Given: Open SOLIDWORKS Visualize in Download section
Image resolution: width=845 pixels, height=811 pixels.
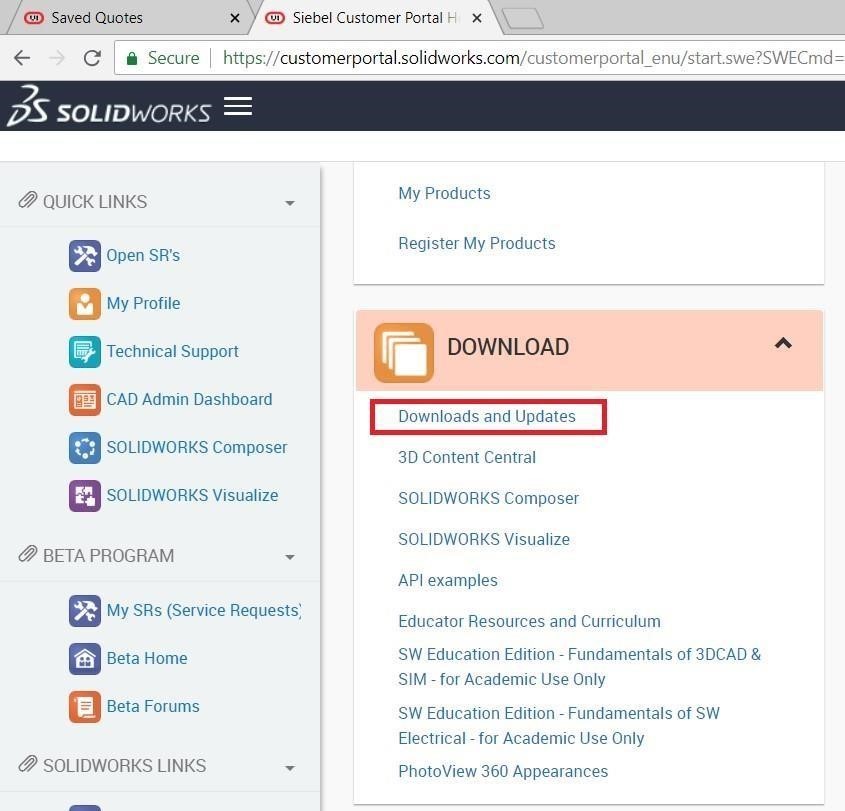Looking at the screenshot, I should pyautogui.click(x=484, y=539).
